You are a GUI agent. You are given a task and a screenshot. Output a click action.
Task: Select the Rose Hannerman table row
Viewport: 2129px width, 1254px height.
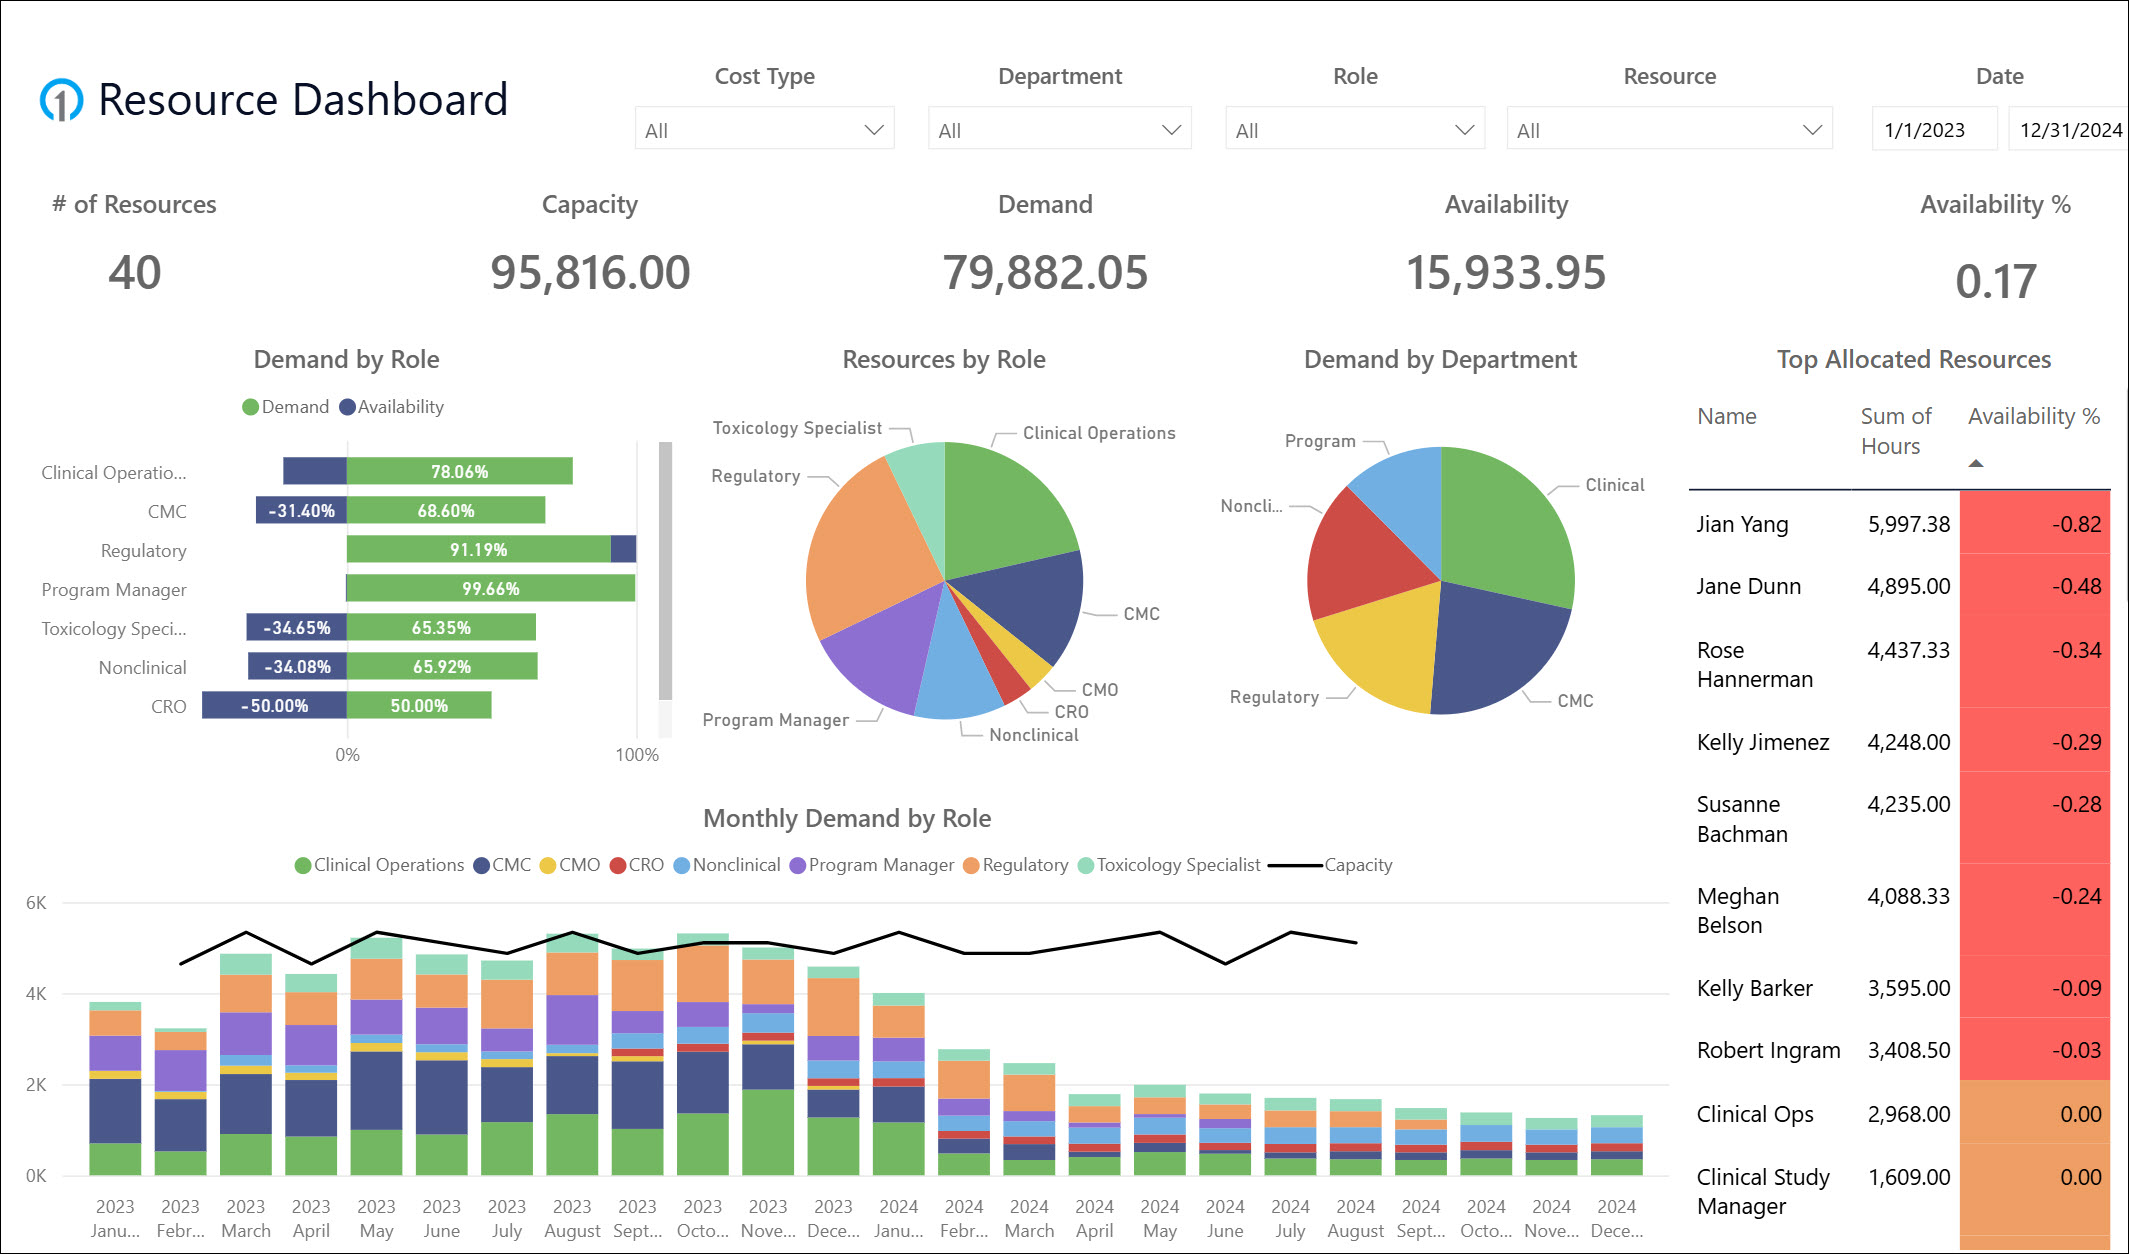point(1899,664)
